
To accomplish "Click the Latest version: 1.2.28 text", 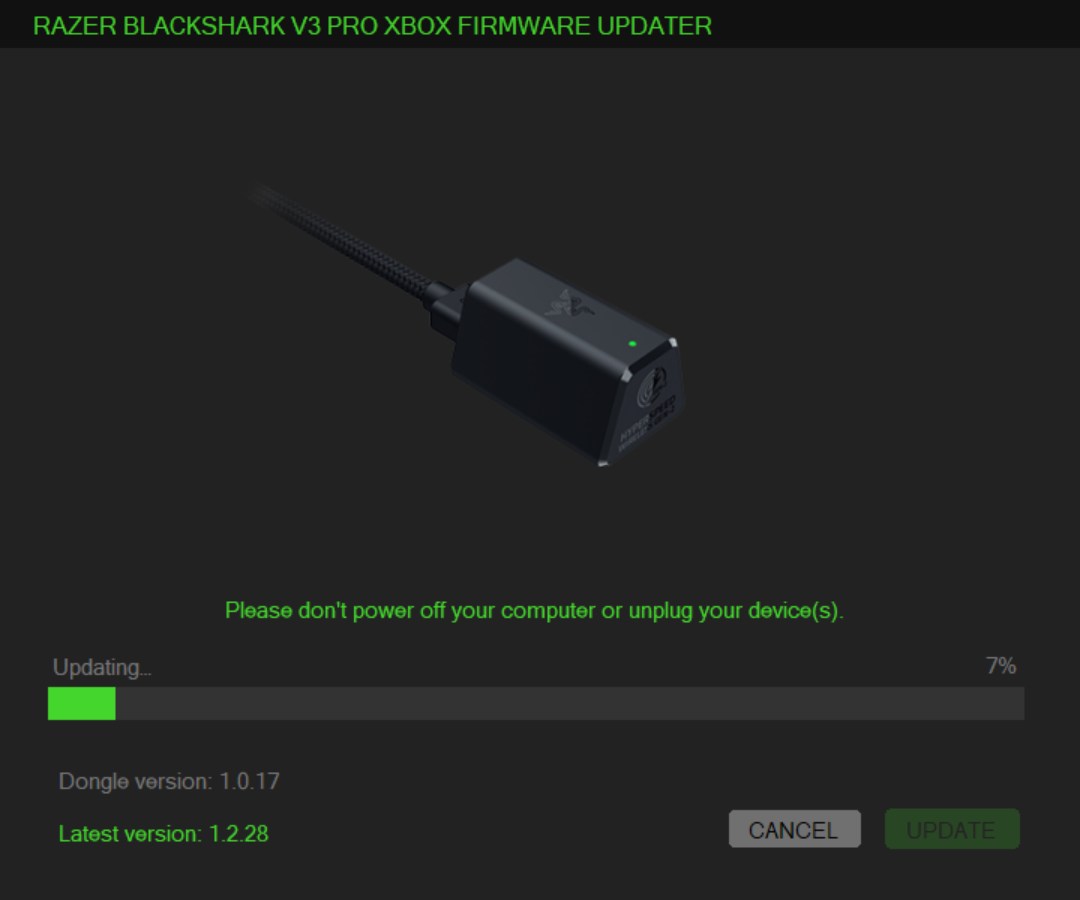I will [163, 834].
